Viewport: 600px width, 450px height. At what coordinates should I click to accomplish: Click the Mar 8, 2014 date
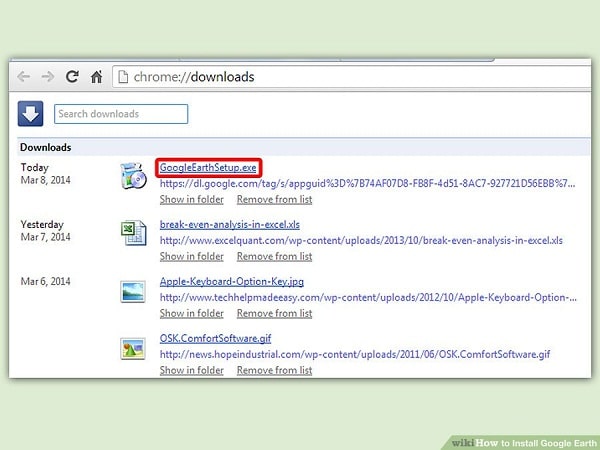pyautogui.click(x=46, y=180)
